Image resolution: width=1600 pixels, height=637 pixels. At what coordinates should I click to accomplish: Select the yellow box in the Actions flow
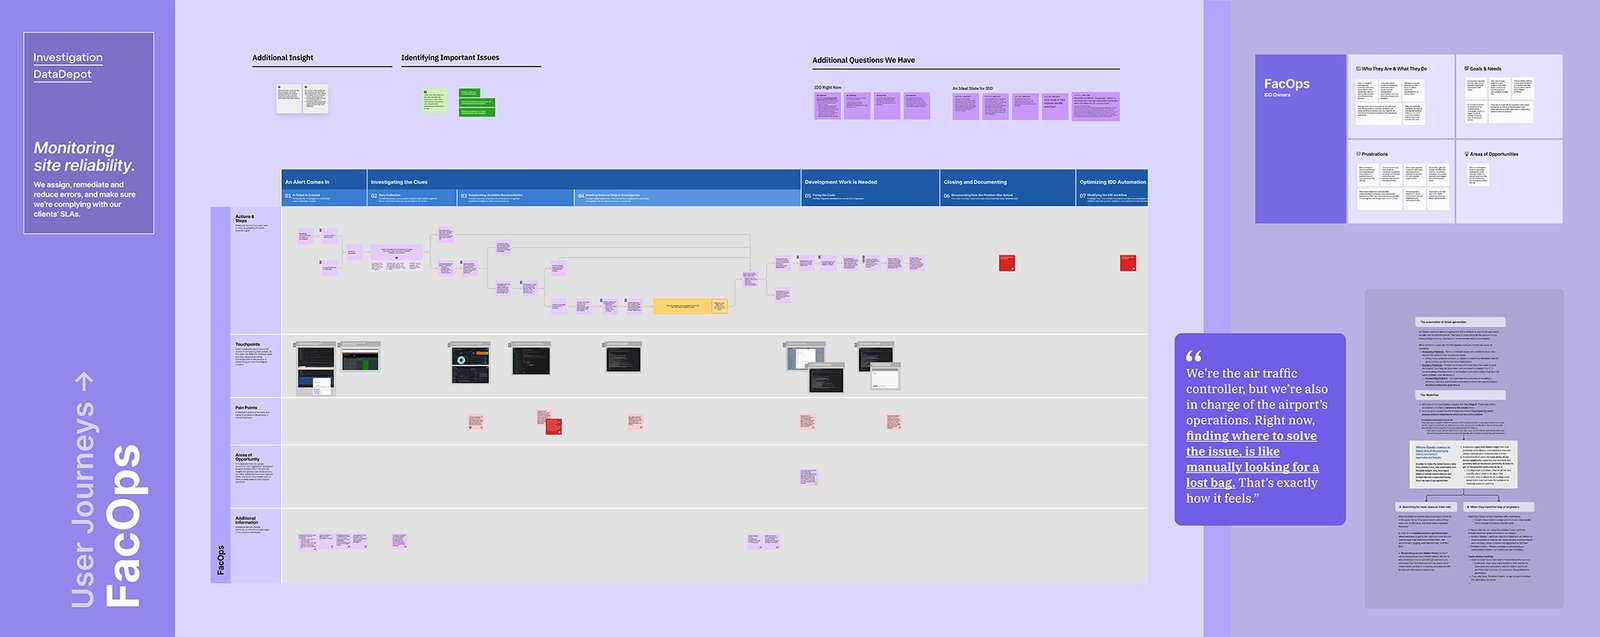coord(690,306)
